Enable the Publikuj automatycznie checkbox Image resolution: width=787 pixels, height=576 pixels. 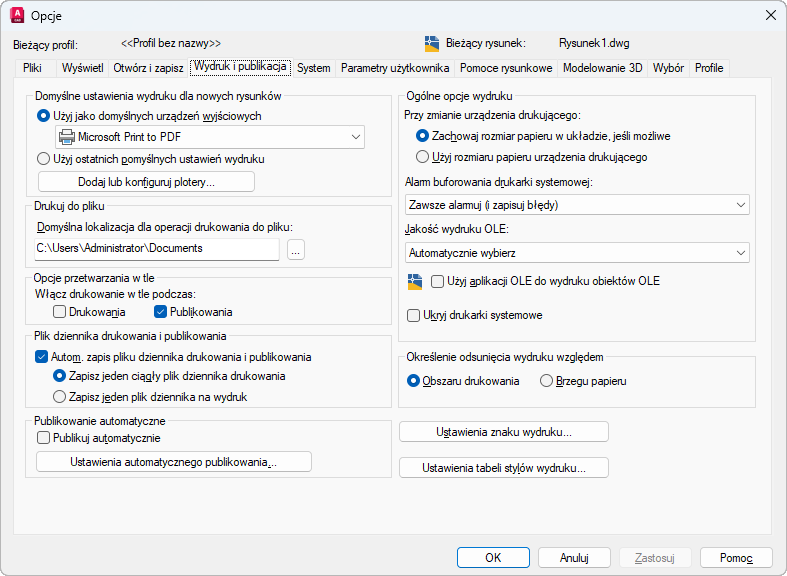[43, 438]
